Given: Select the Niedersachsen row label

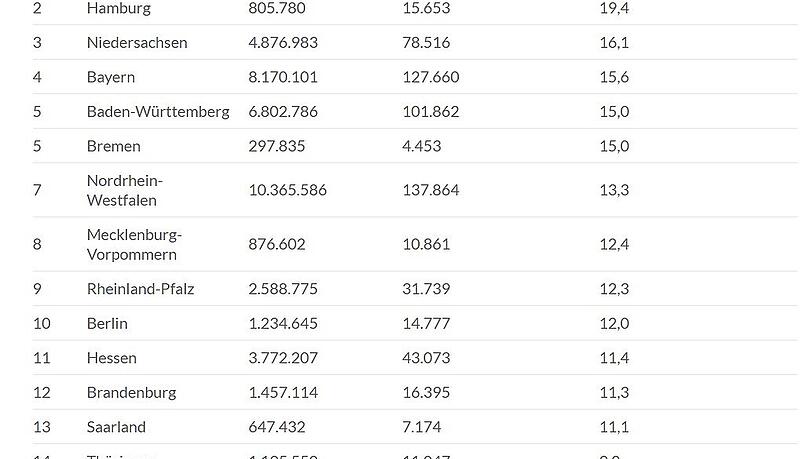Looking at the screenshot, I should [x=137, y=42].
